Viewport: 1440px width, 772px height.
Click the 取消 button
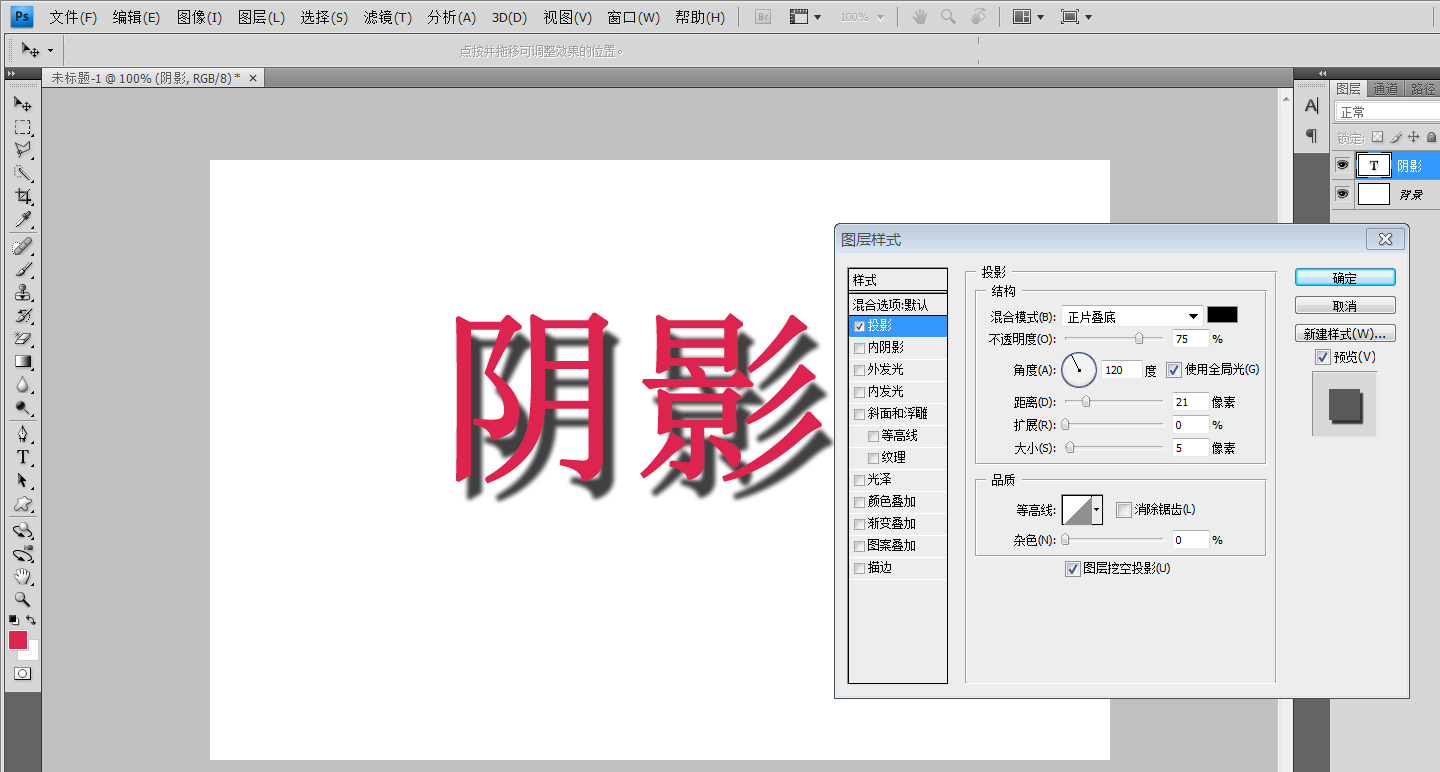point(1345,306)
